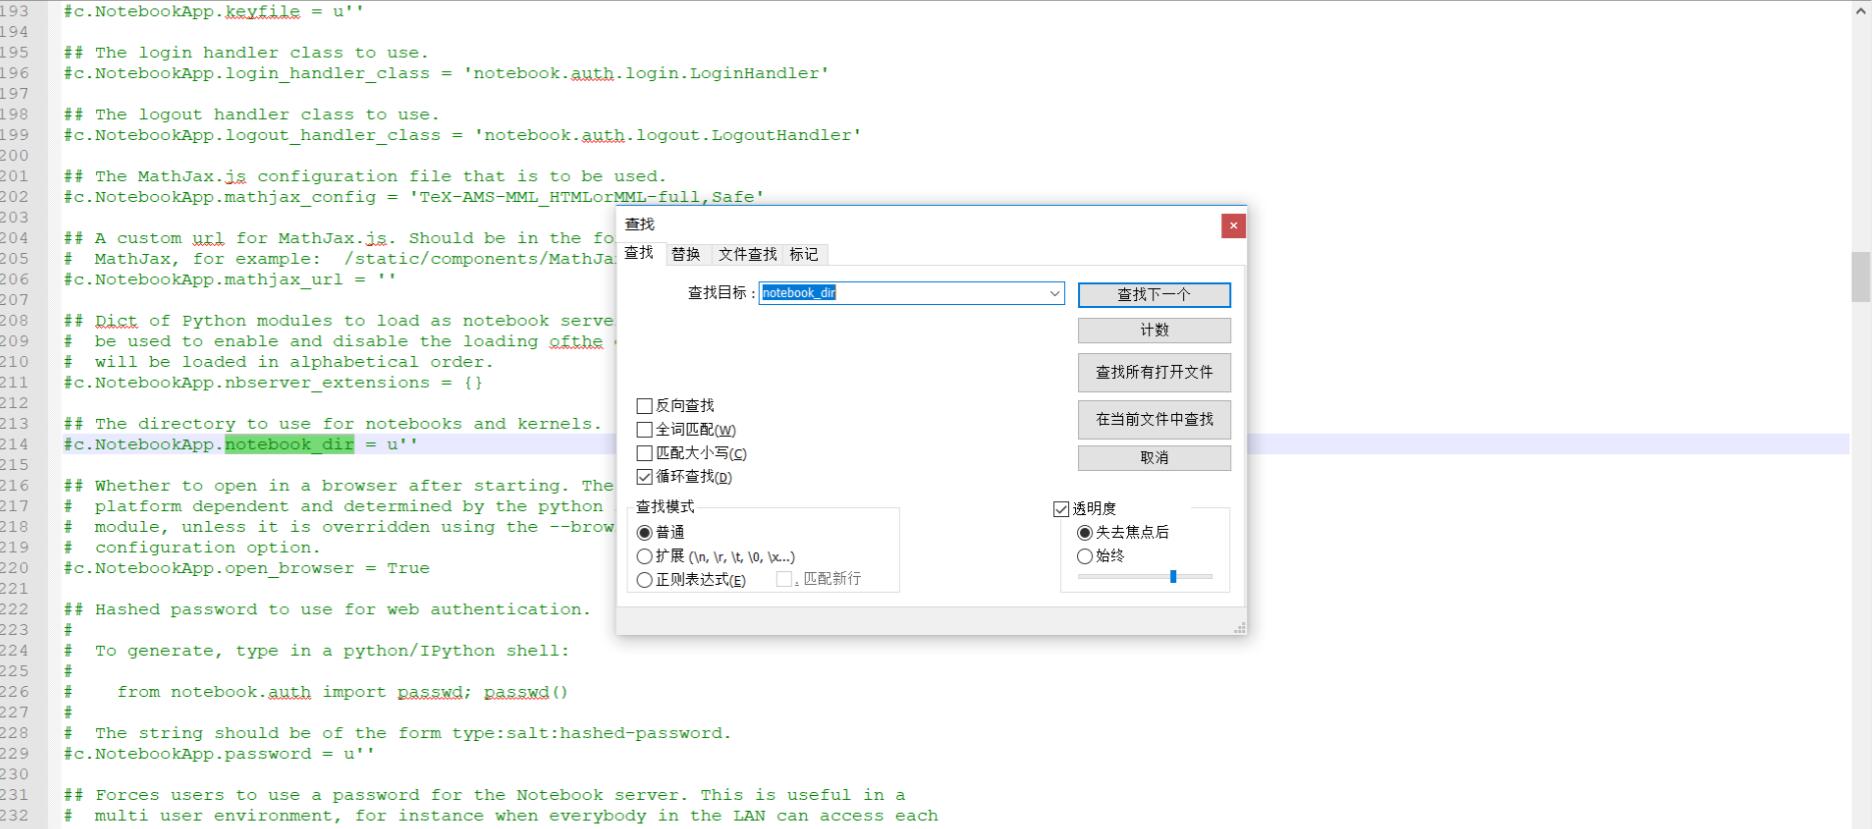Select the 始终 transparency radio

pos(1085,556)
